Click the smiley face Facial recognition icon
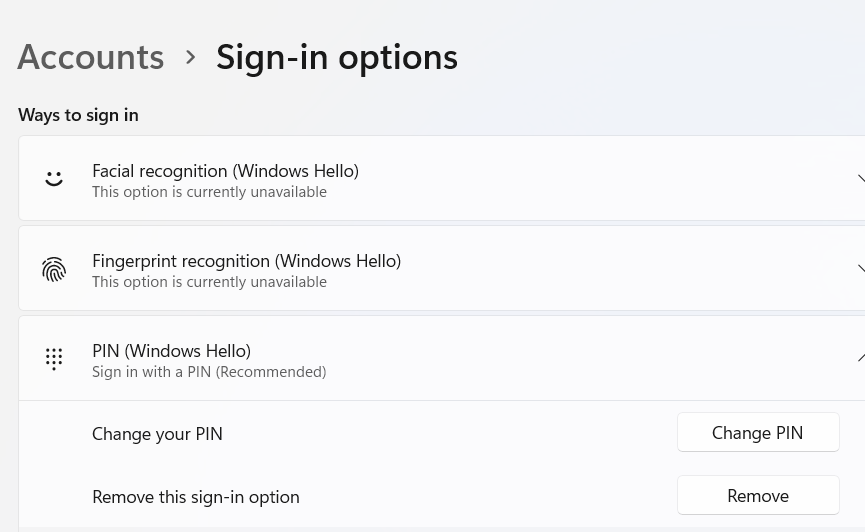 click(54, 178)
